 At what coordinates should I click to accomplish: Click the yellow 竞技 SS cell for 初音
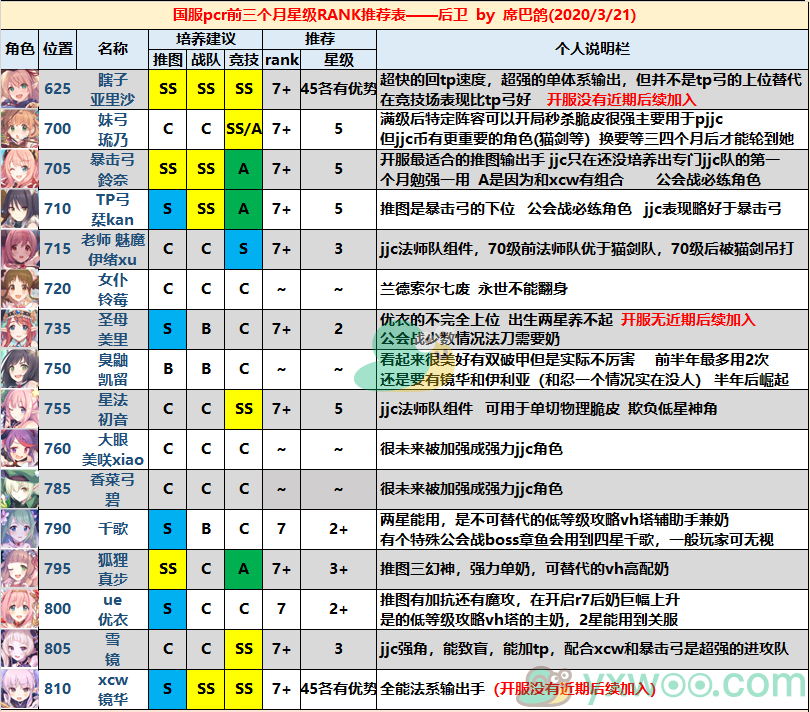click(x=243, y=409)
